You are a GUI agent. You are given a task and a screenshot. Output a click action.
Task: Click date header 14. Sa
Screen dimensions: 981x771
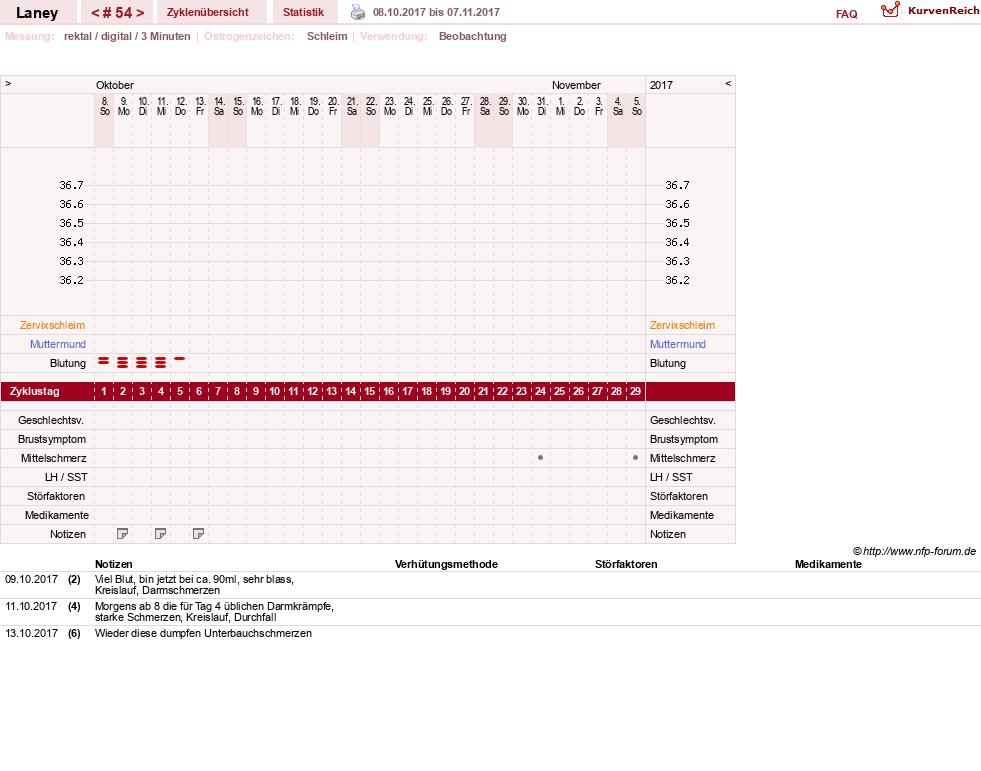pyautogui.click(x=218, y=106)
